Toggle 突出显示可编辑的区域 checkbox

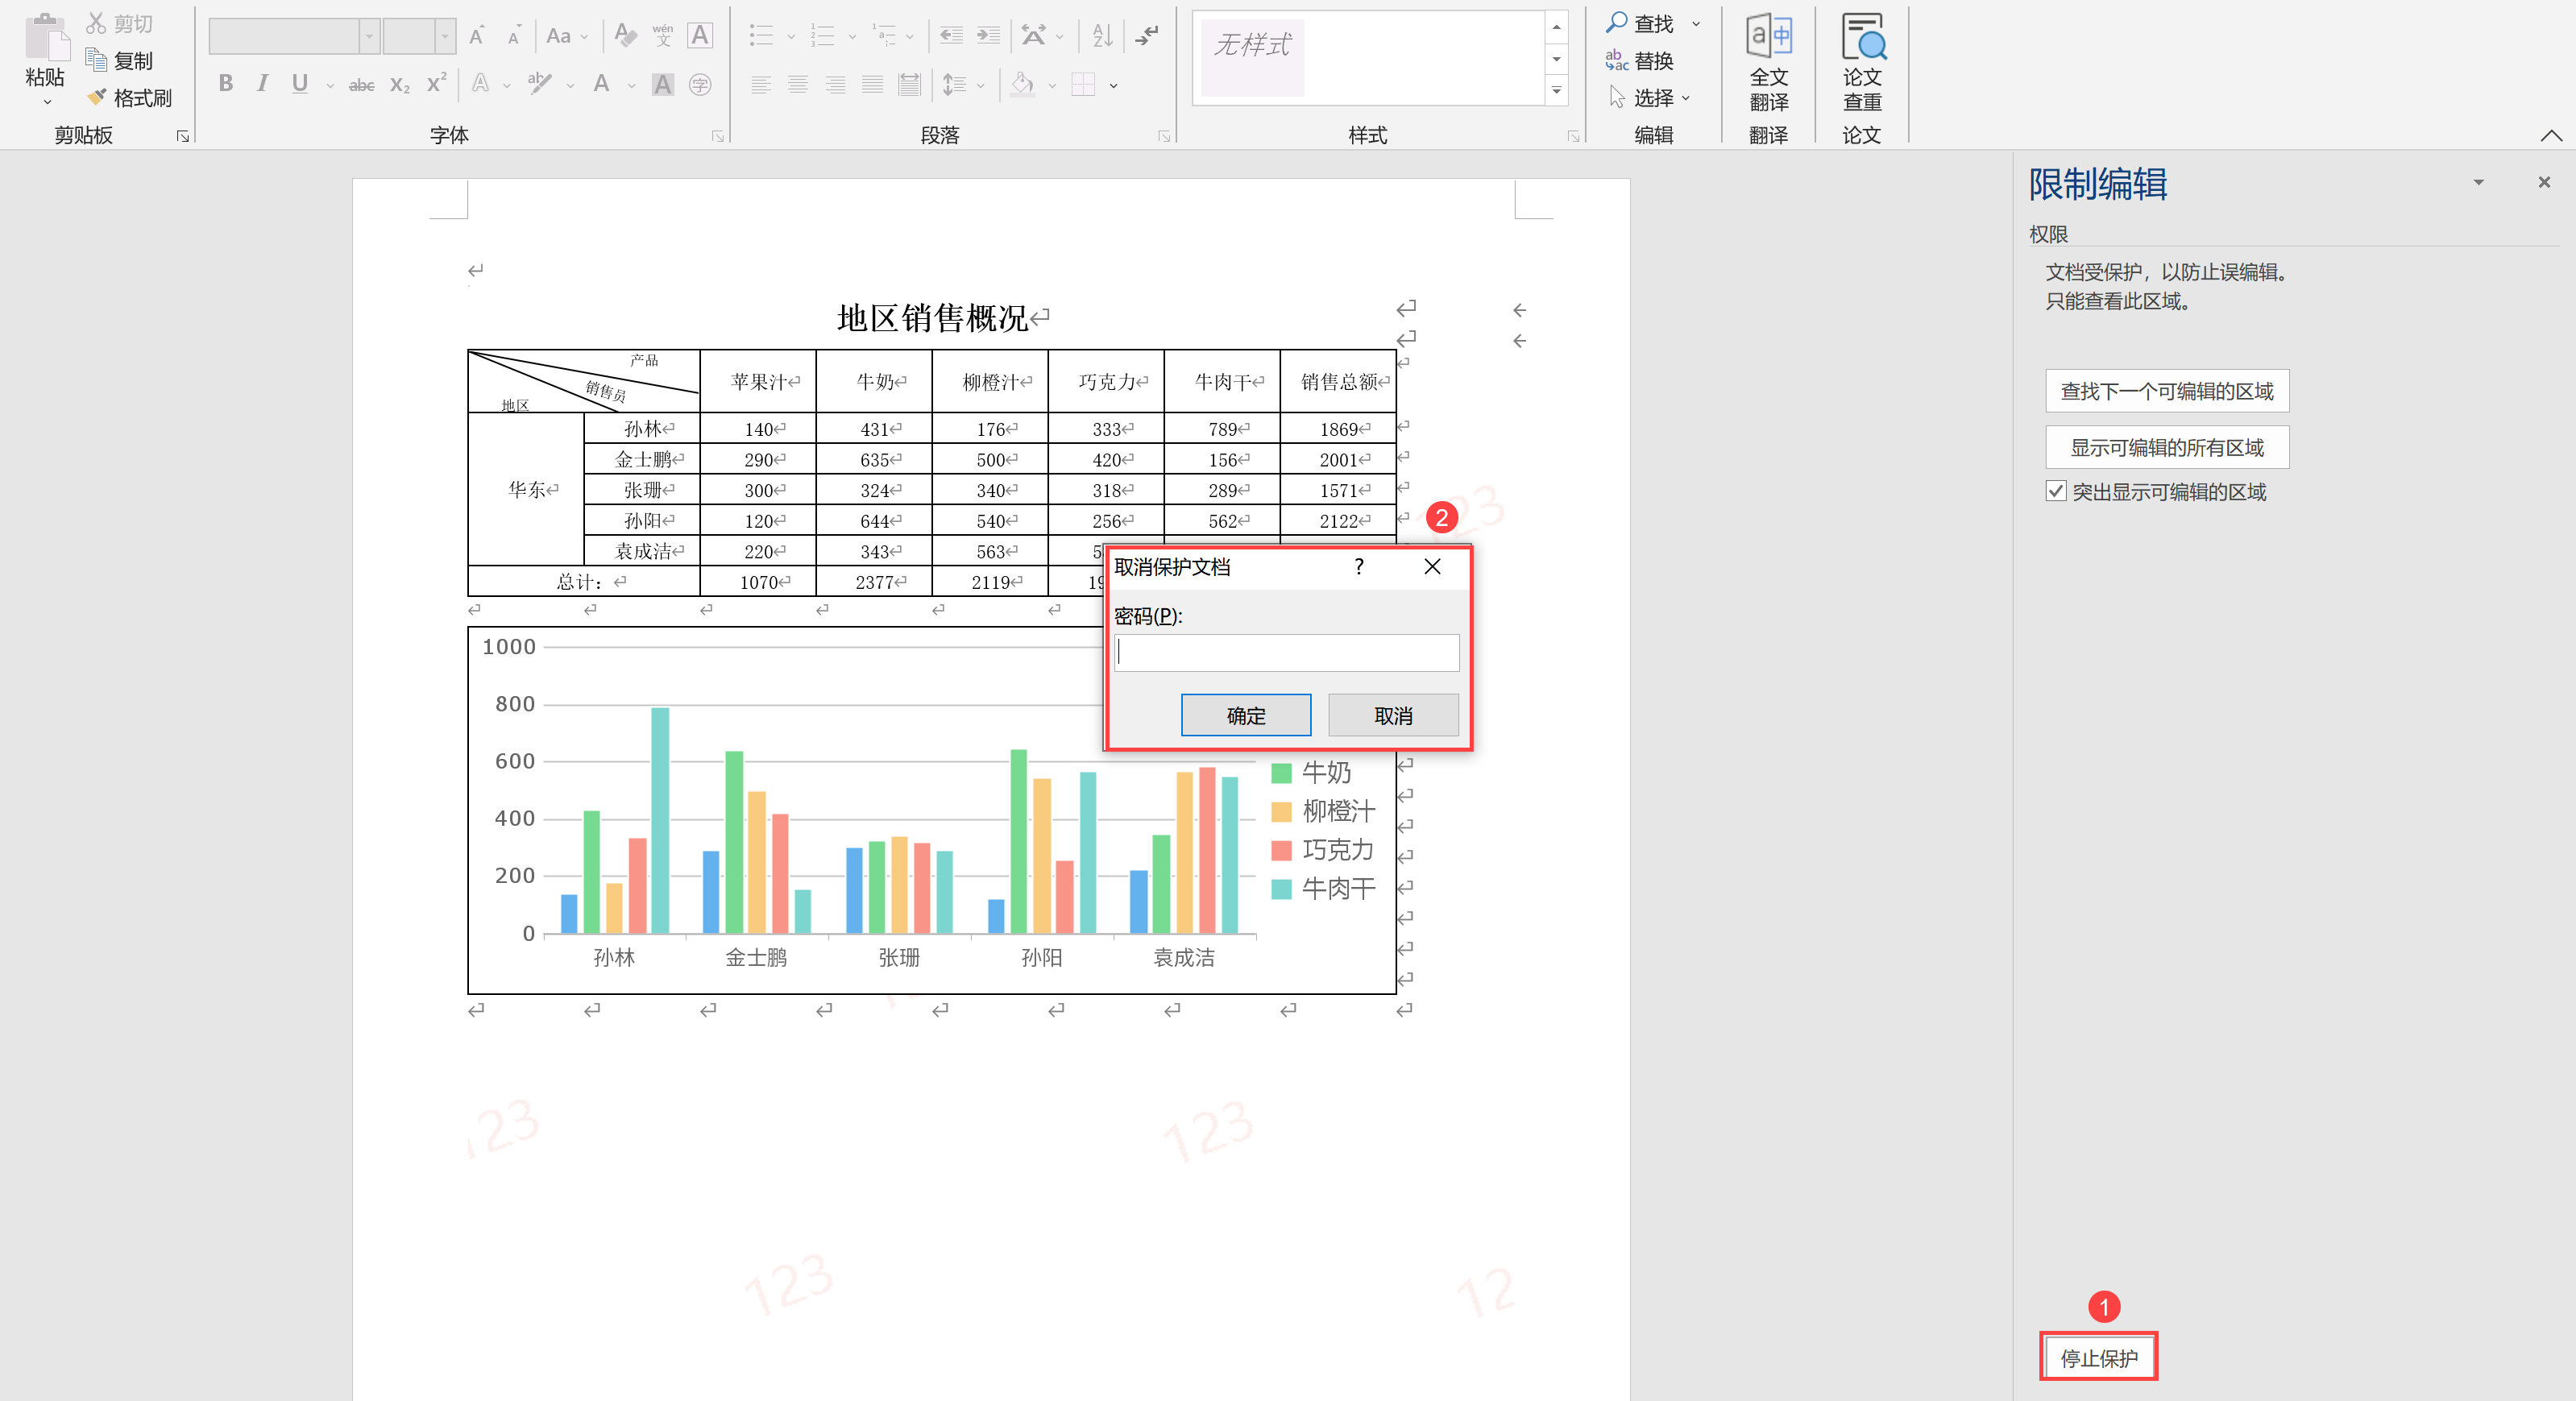tap(2056, 491)
